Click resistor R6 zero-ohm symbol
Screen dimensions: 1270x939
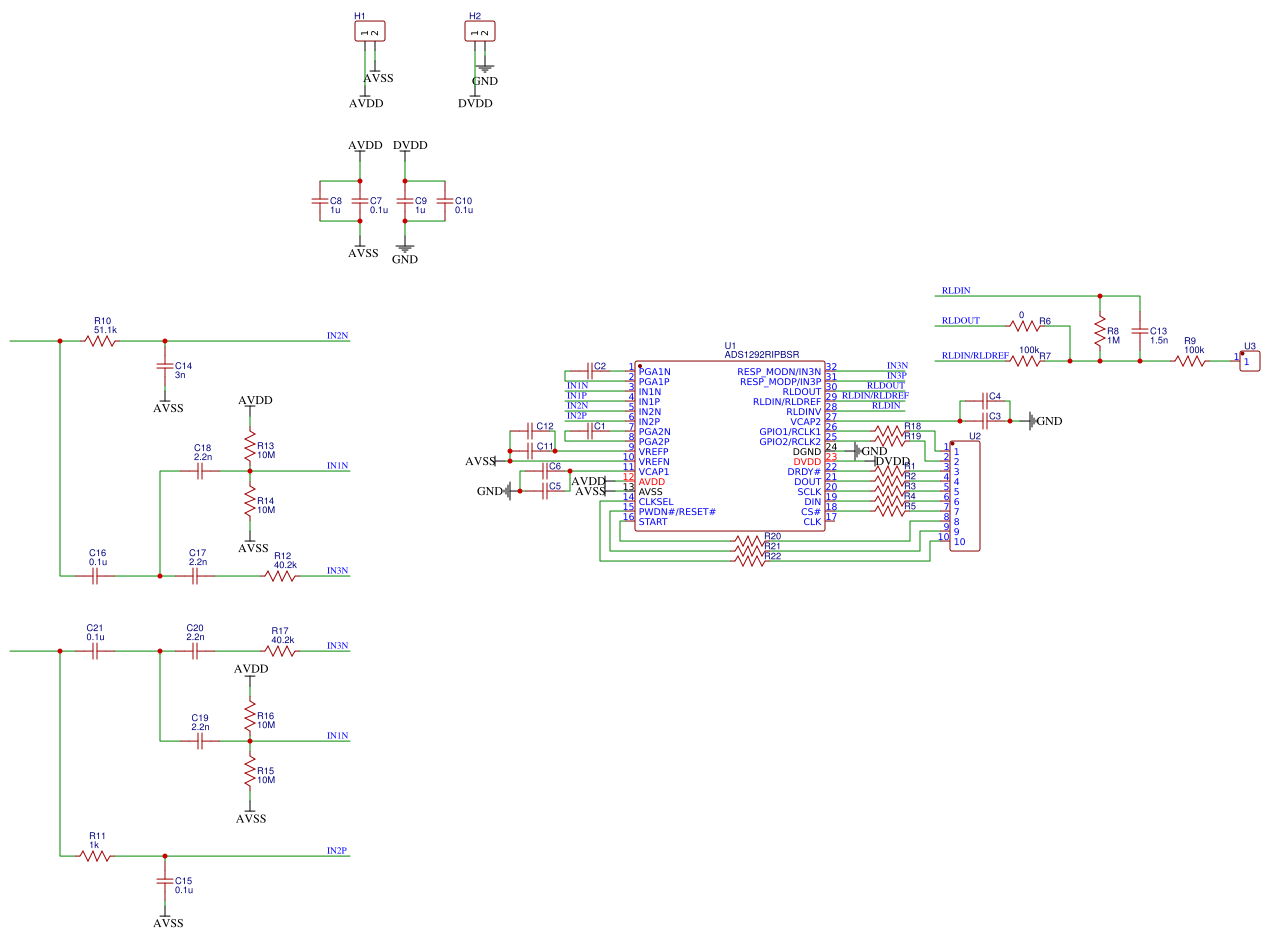pos(1025,326)
